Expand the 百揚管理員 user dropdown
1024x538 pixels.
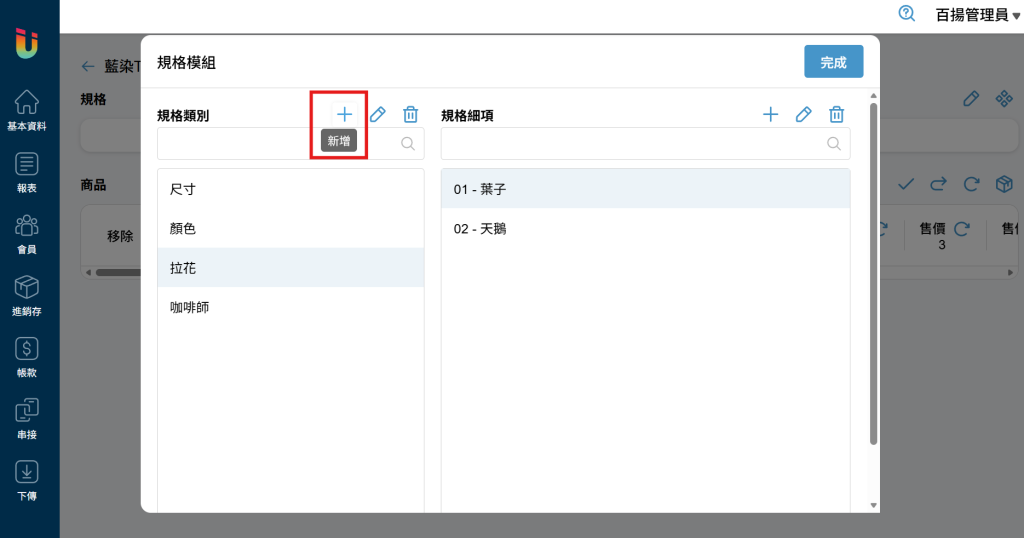pos(977,15)
